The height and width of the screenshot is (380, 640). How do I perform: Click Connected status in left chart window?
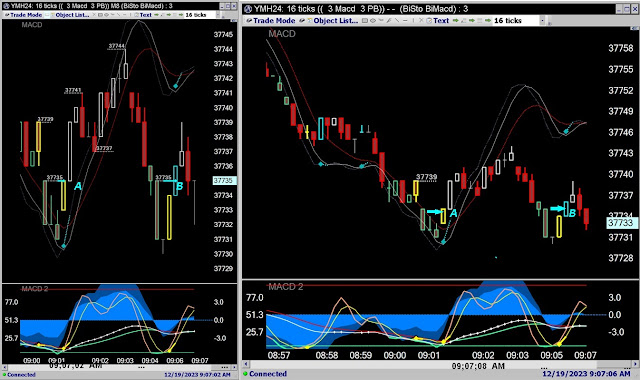click(19, 375)
